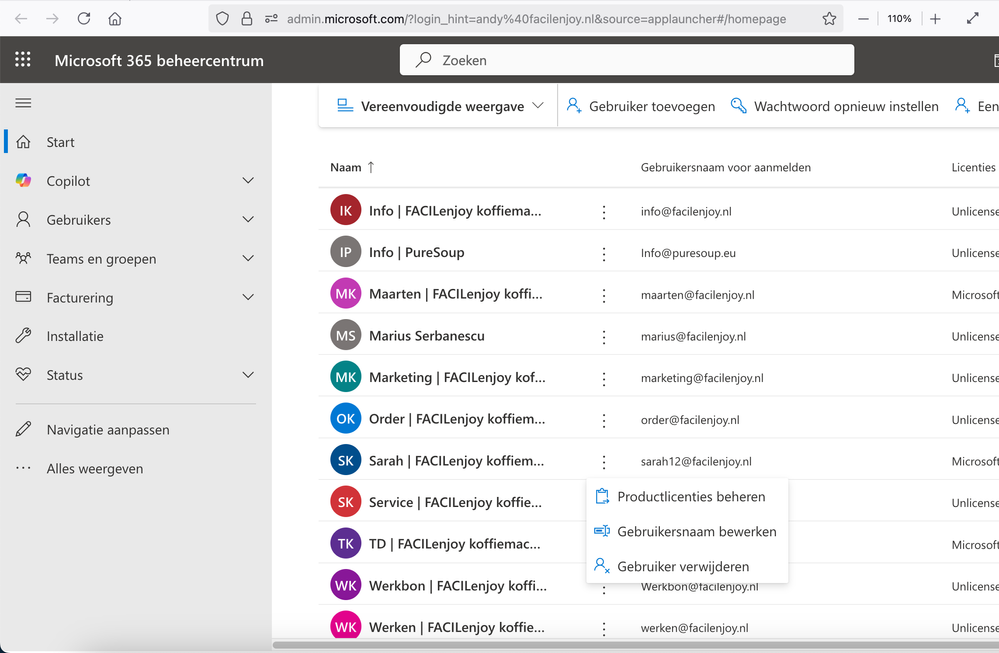Click Wachtwoord opnieuw instellen button
The image size is (999, 653).
(835, 106)
